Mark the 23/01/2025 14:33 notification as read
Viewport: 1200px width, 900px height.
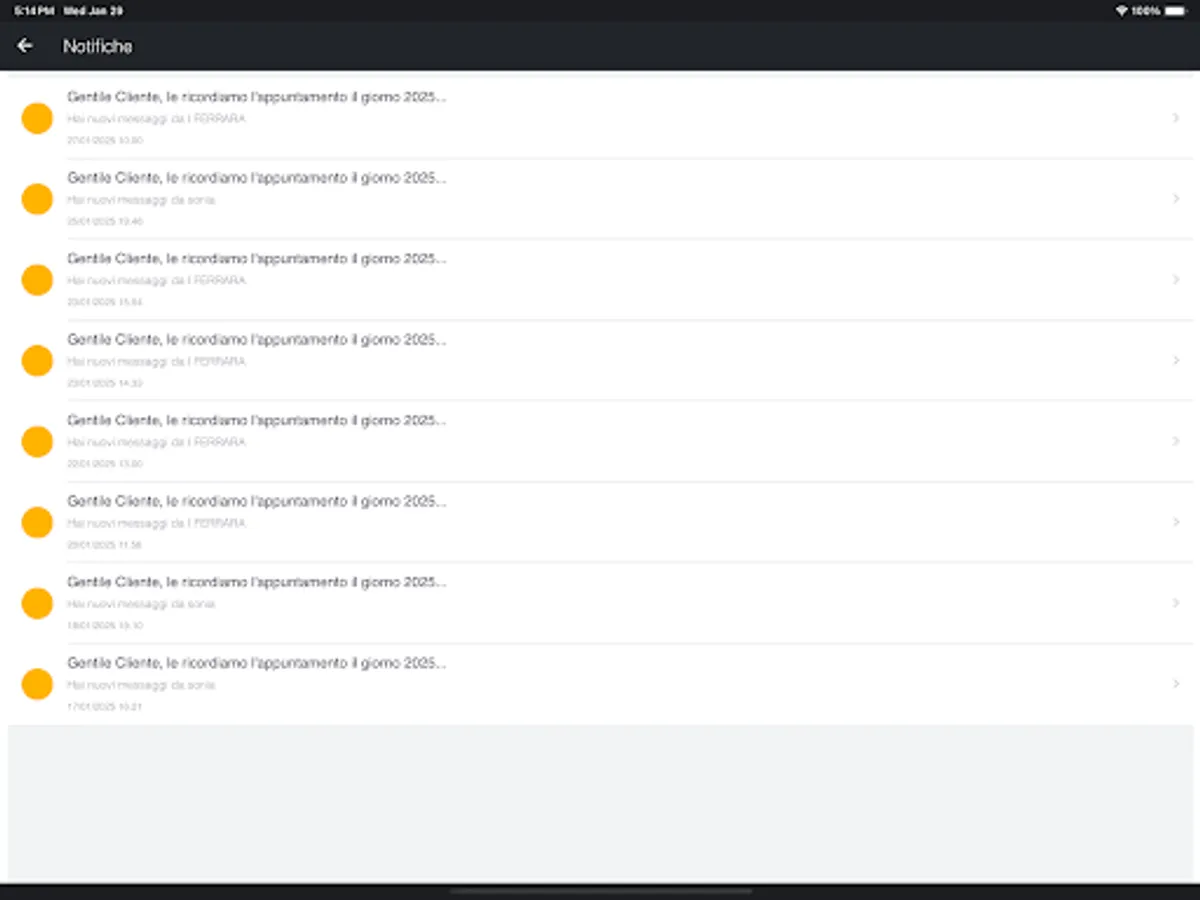point(37,360)
